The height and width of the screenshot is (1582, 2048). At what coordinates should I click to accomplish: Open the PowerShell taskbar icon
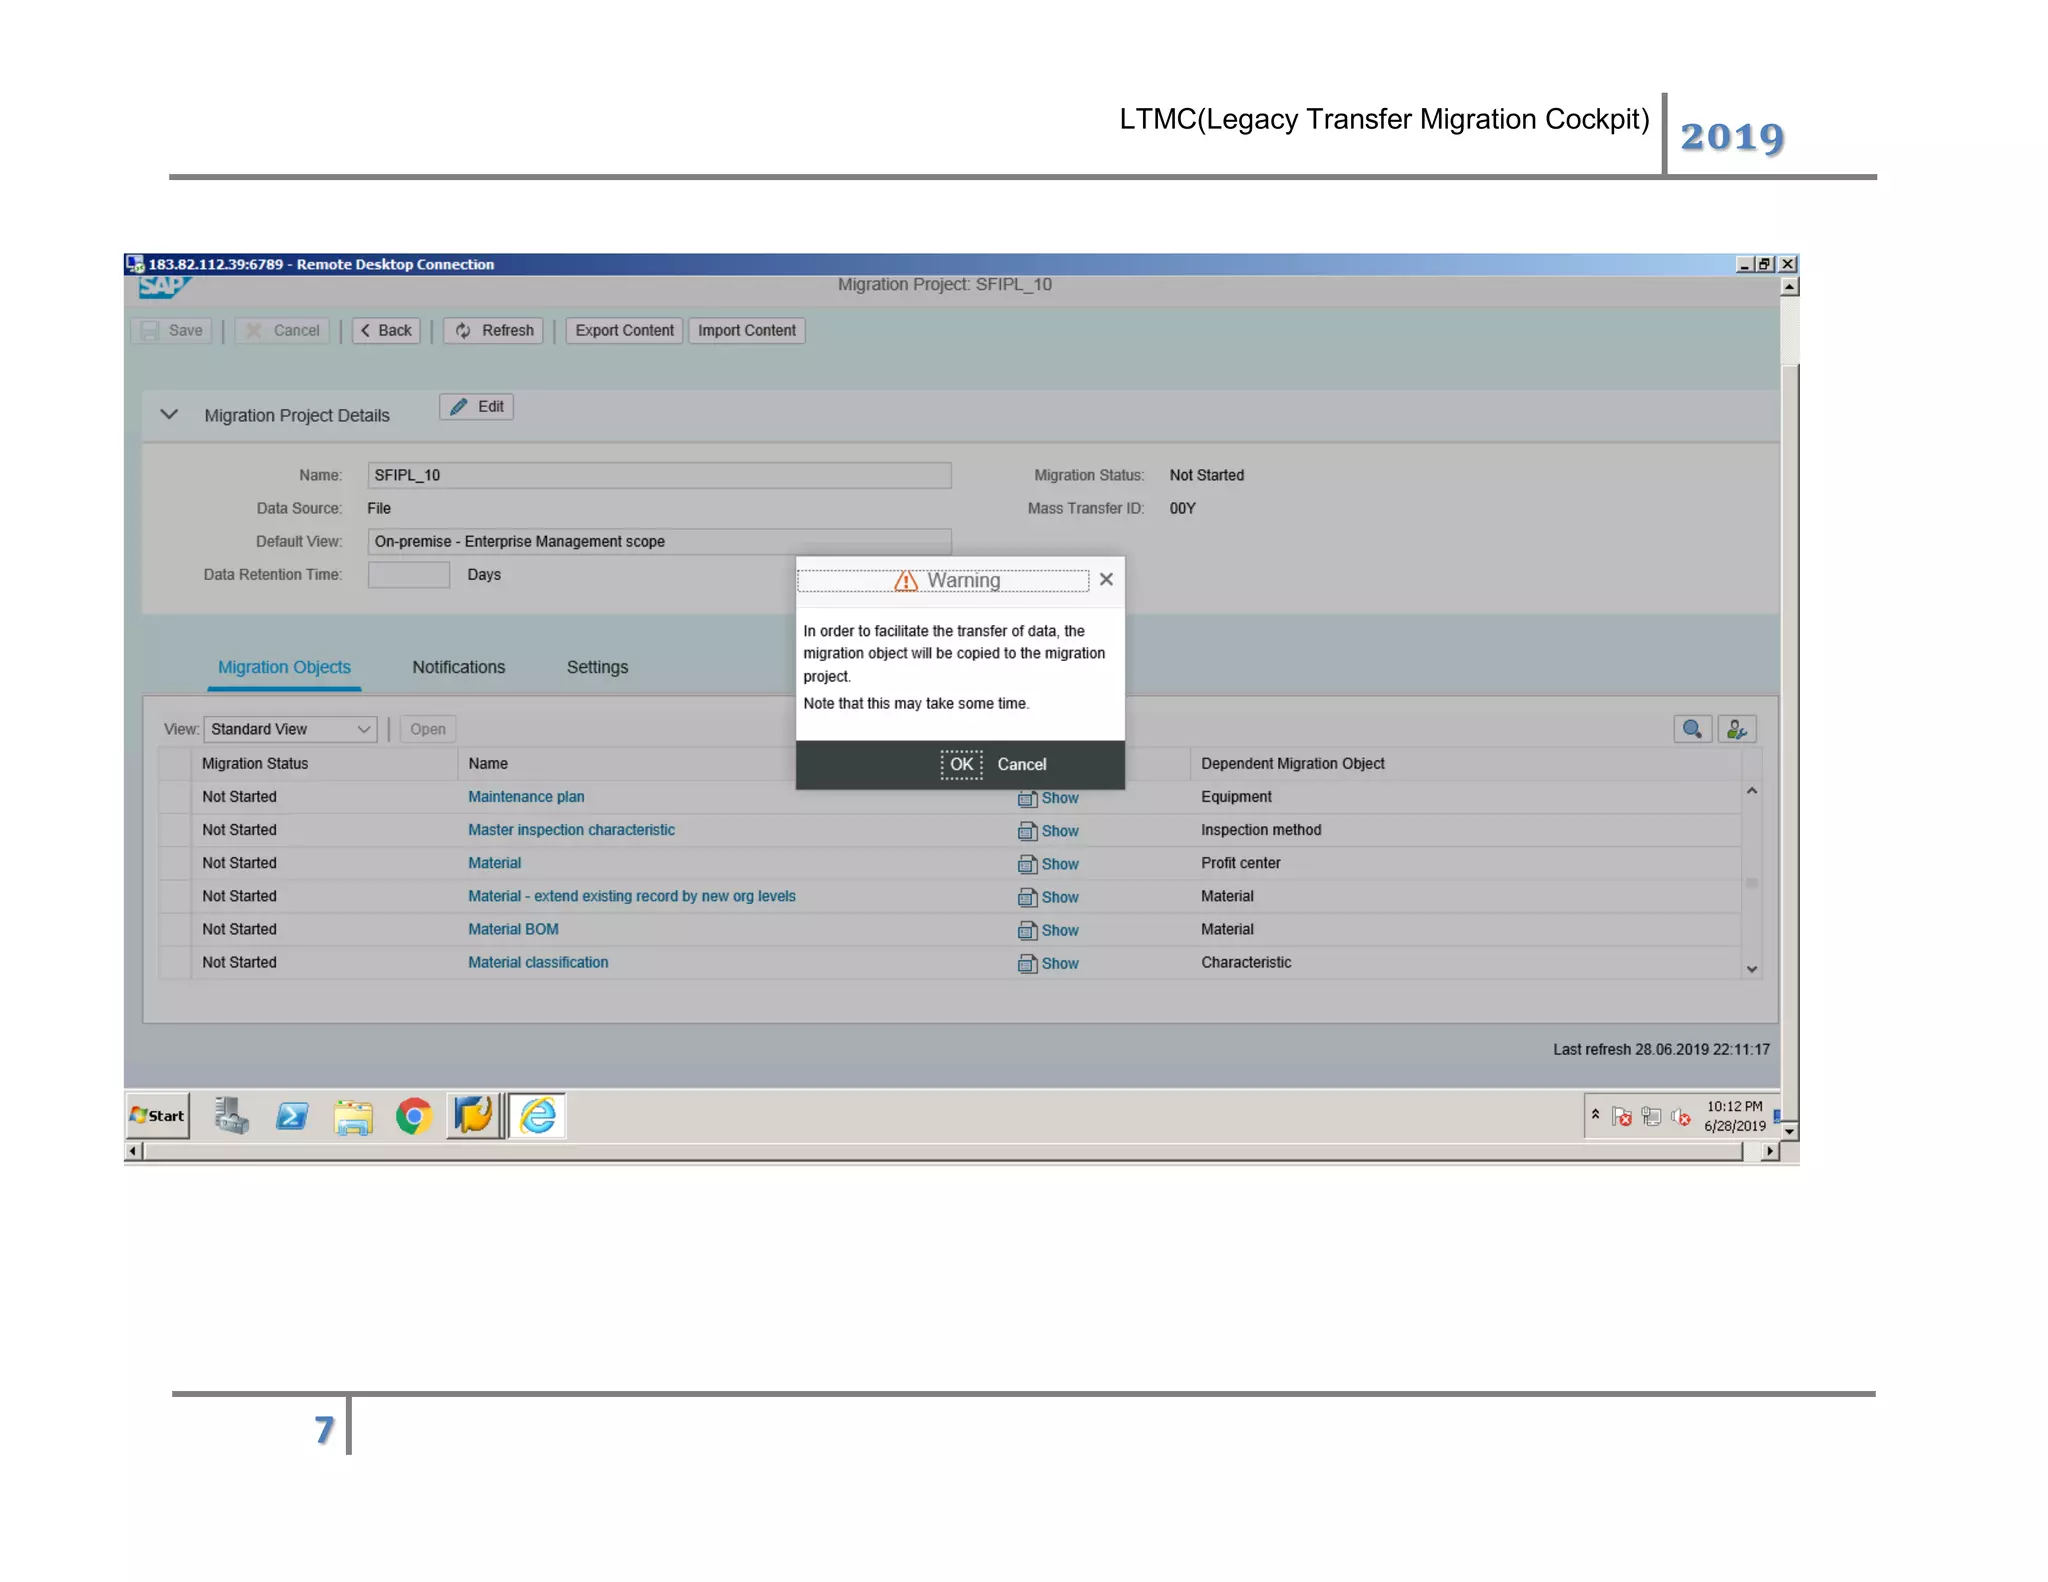tap(292, 1116)
